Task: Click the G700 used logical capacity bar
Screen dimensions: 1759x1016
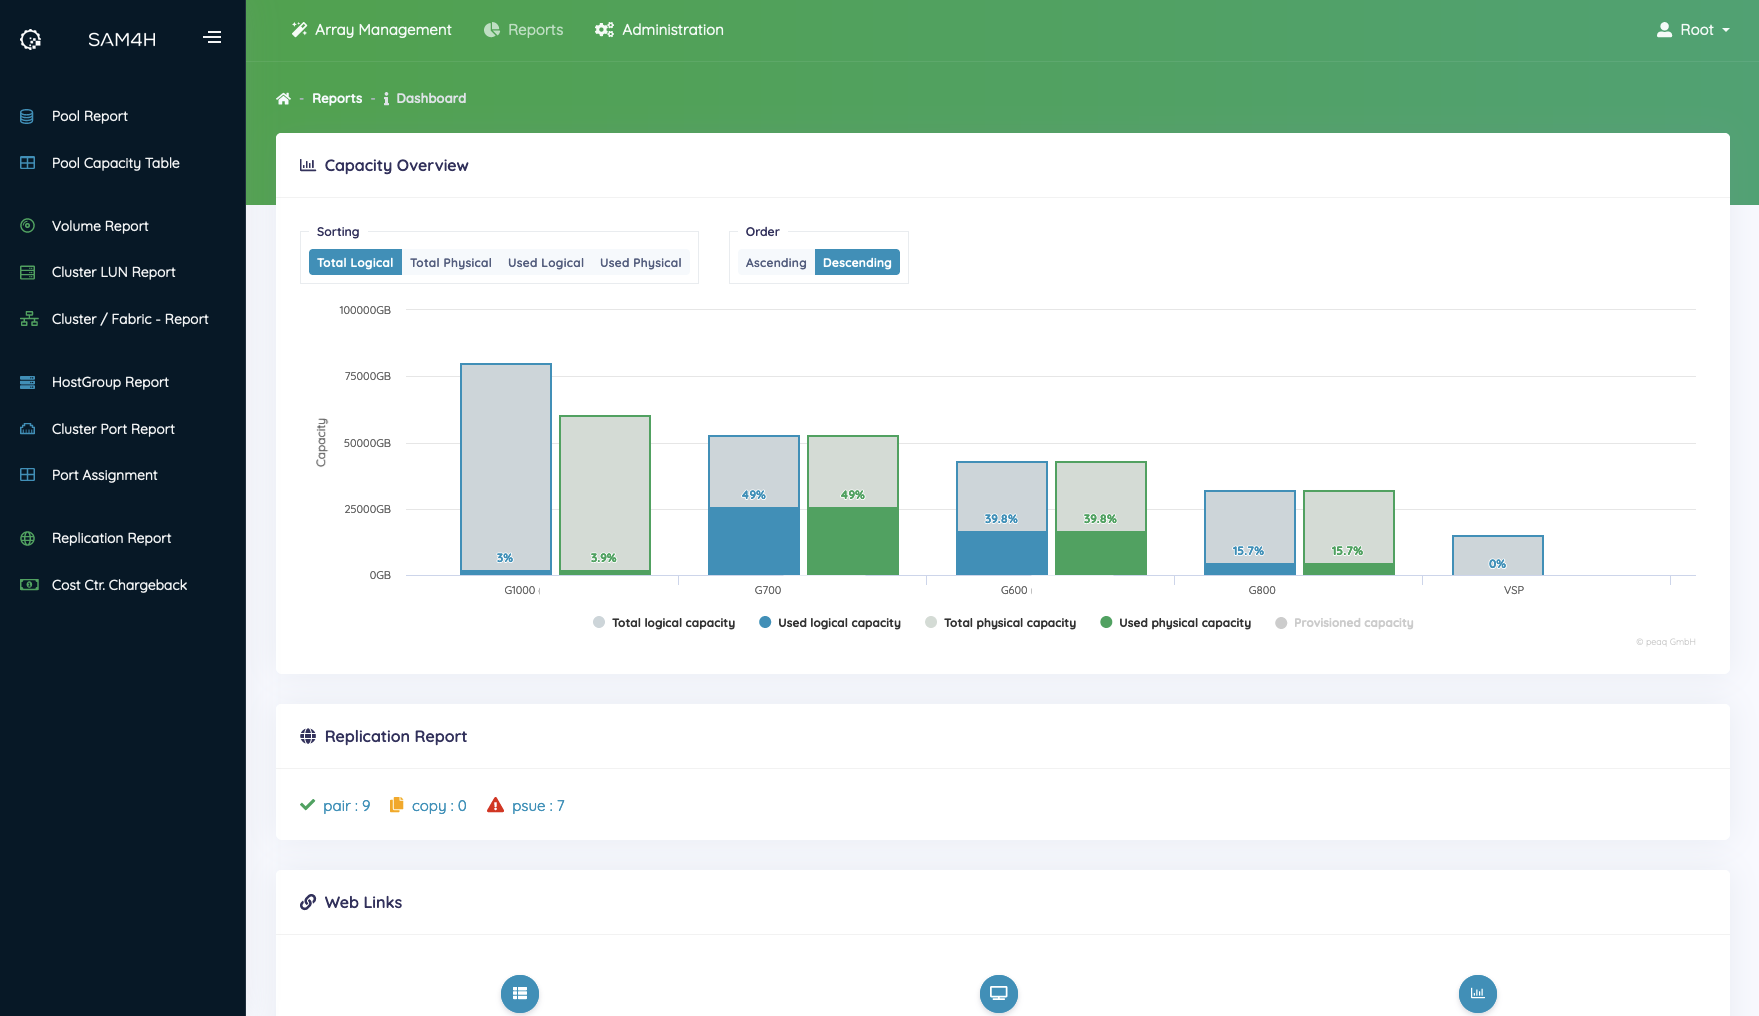Action: pyautogui.click(x=754, y=541)
